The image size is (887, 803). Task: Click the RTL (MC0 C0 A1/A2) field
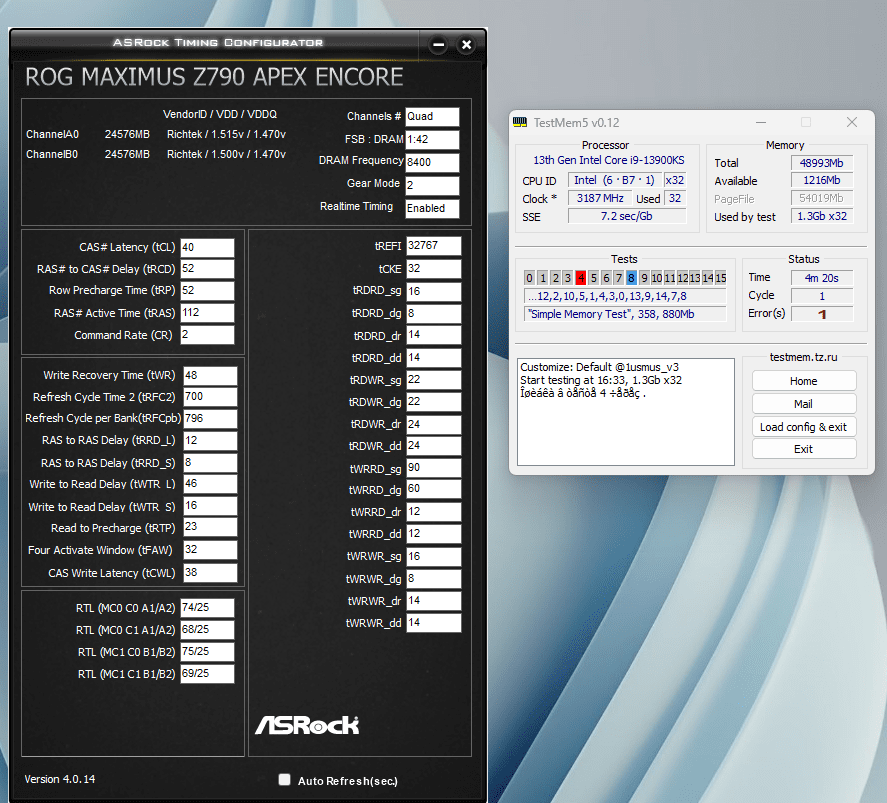point(207,607)
